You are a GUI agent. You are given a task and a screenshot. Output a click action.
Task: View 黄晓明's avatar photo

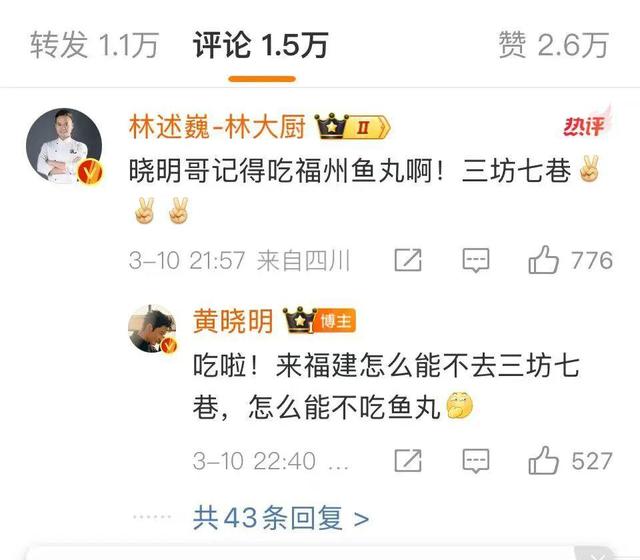coord(152,328)
